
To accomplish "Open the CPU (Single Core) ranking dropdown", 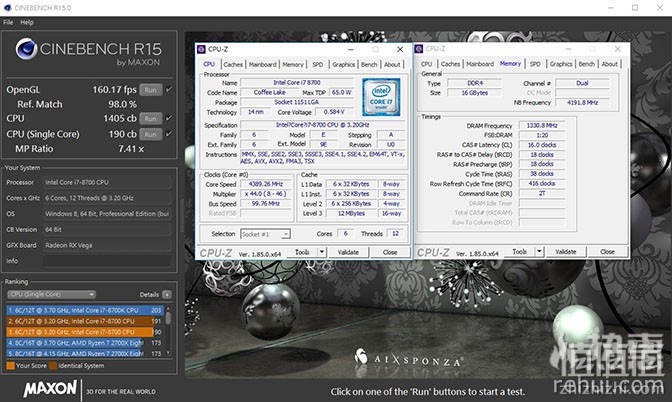I will point(51,294).
